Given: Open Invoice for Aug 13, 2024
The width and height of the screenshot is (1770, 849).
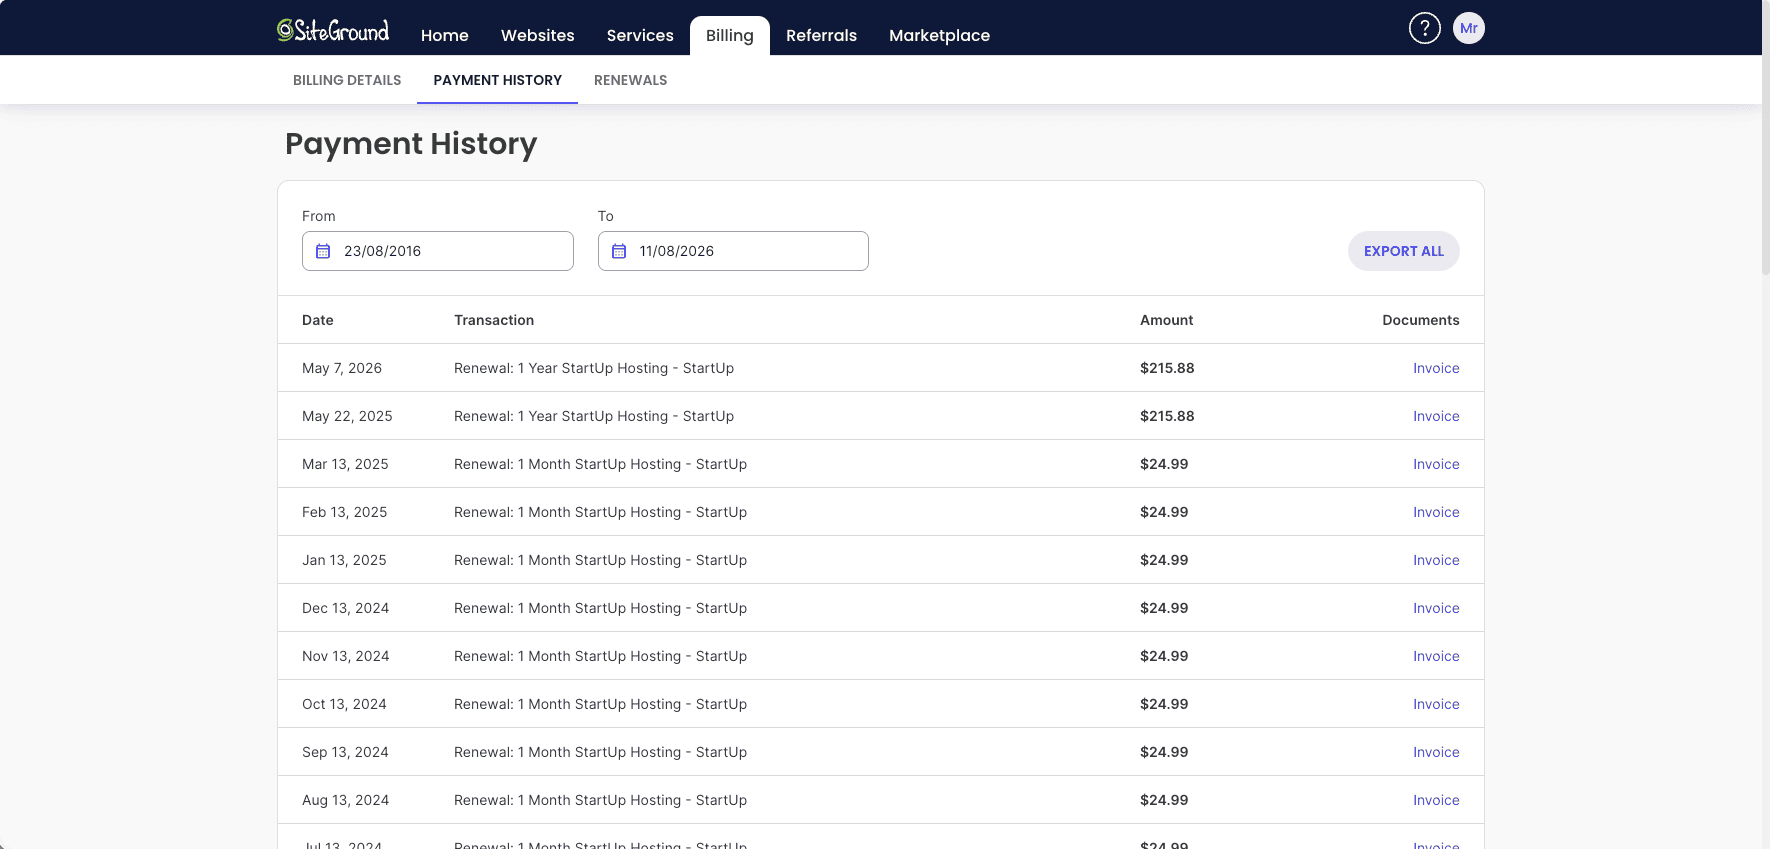Looking at the screenshot, I should click(x=1436, y=800).
